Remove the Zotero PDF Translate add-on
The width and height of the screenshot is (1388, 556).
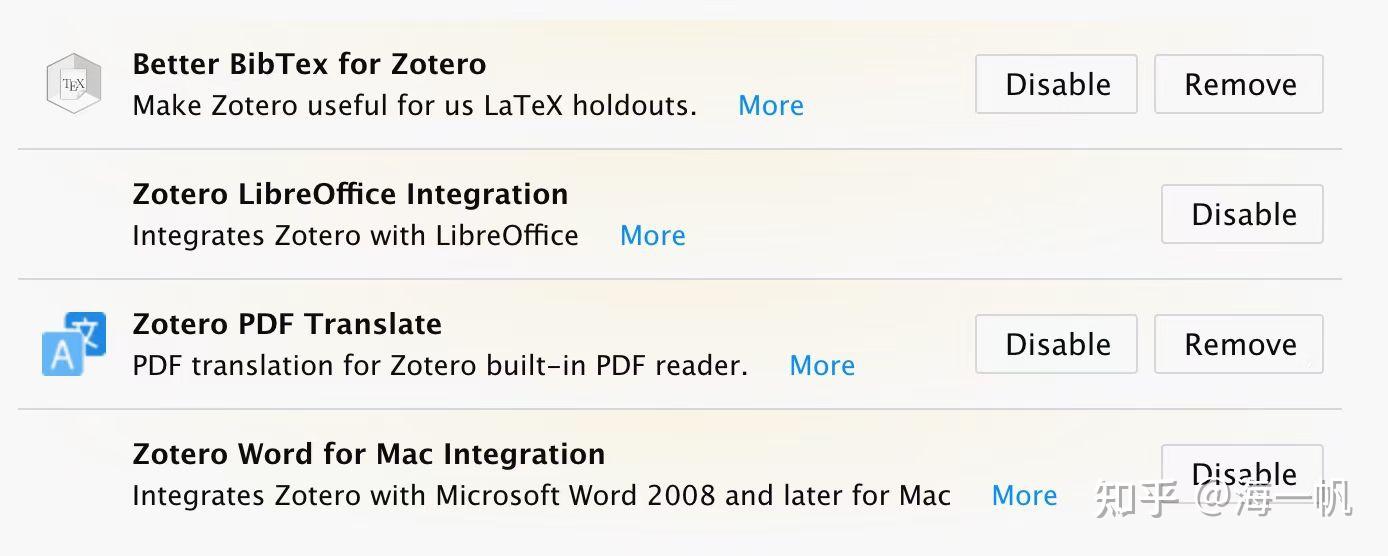click(x=1239, y=344)
